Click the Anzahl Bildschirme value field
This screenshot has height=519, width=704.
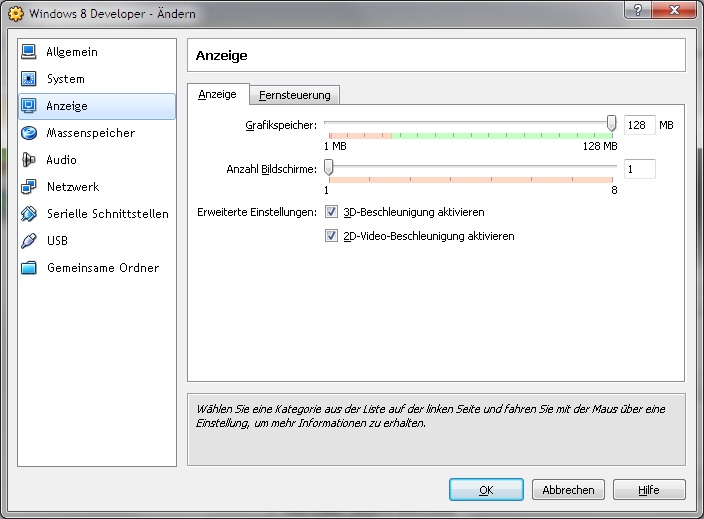point(639,169)
